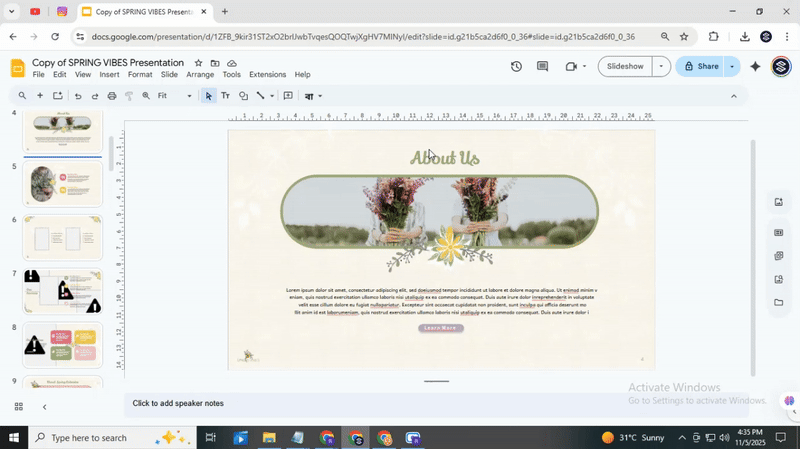Star the presentation title
The height and width of the screenshot is (449, 800).
coord(198,62)
